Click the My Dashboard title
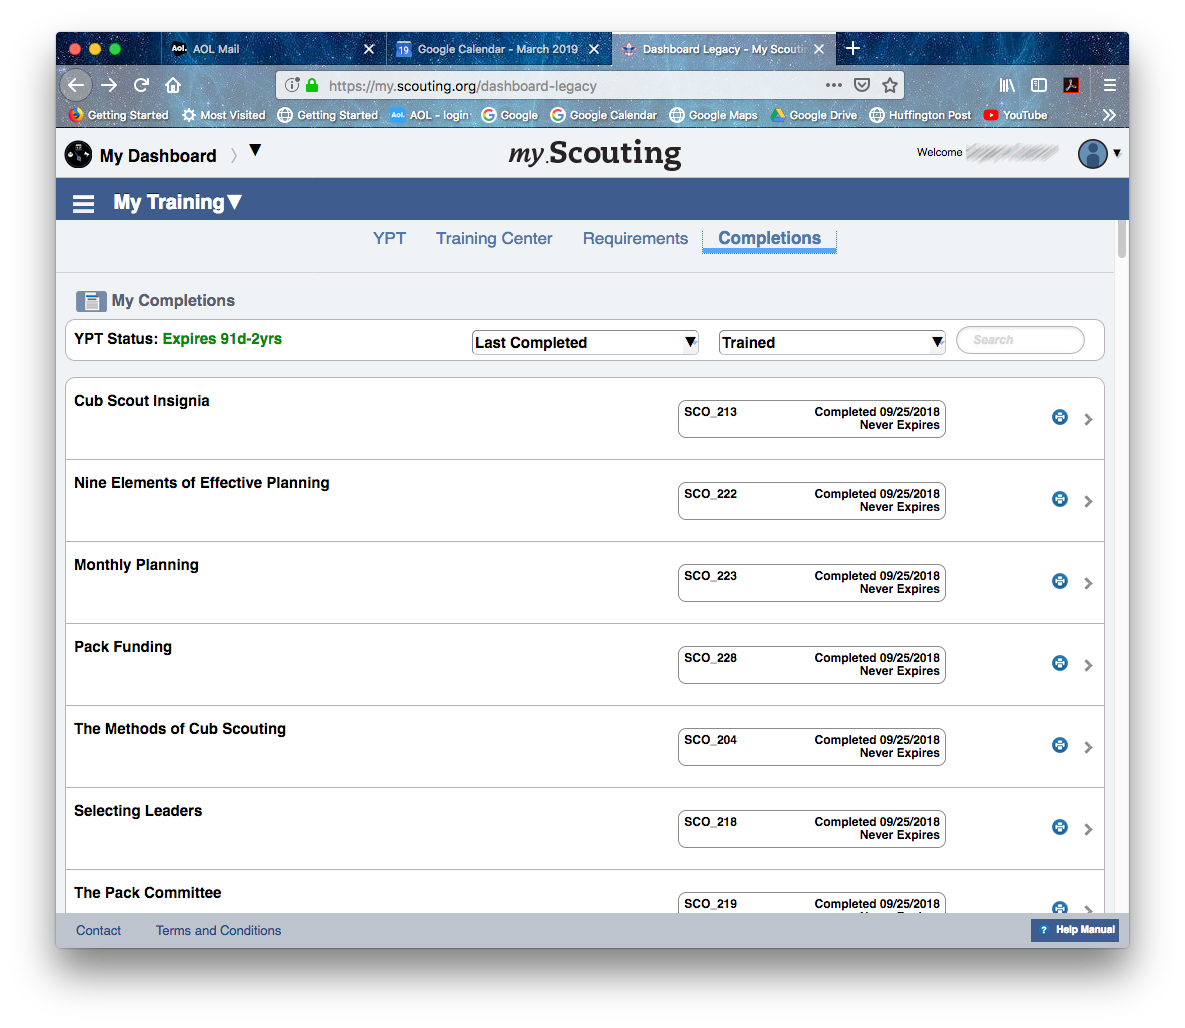This screenshot has height=1028, width=1185. tap(158, 156)
